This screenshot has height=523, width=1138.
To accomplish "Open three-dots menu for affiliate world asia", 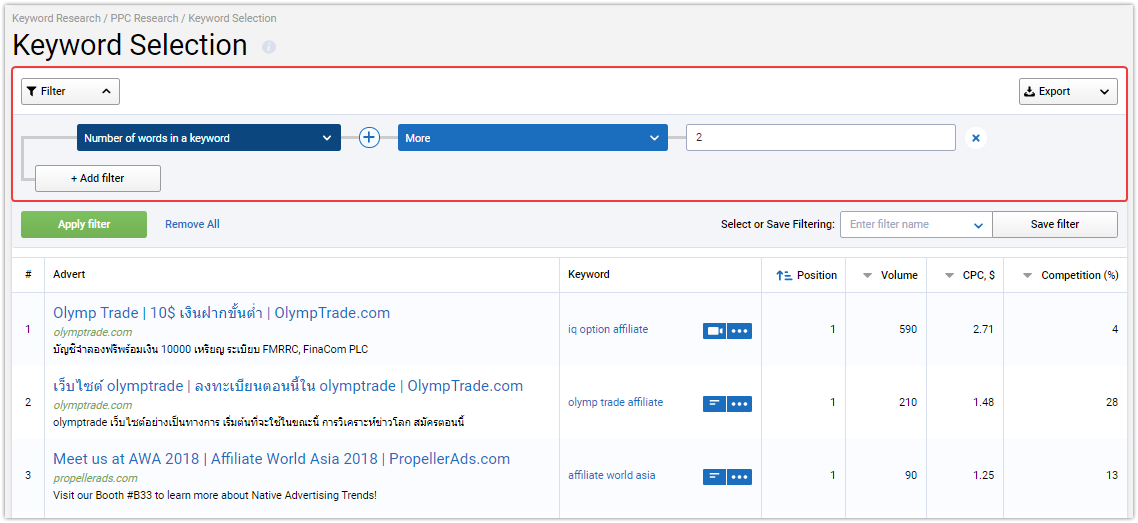I will tap(740, 477).
